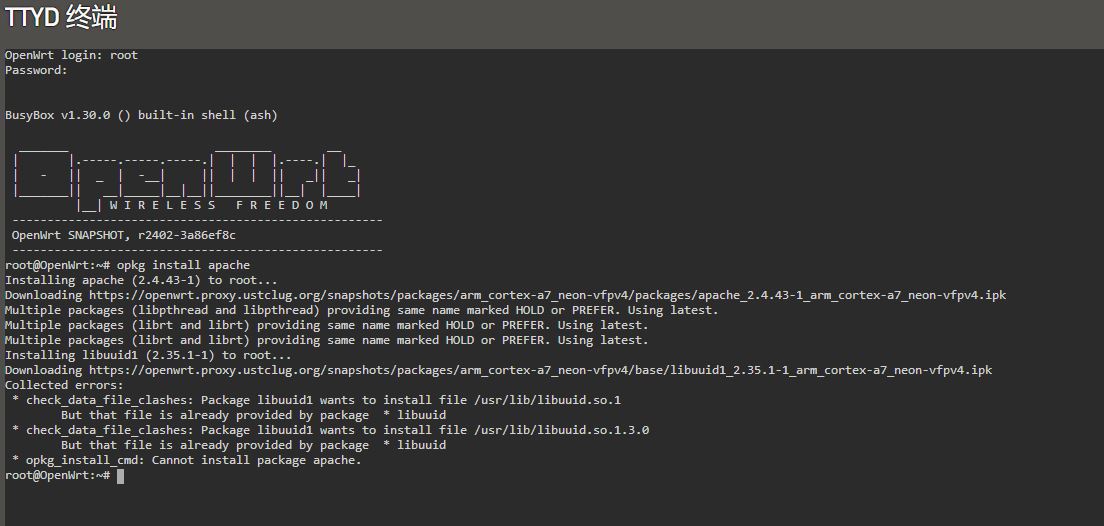Click the "WIRELESS FREEDOM" tagline
The height and width of the screenshot is (526, 1104).
(219, 205)
